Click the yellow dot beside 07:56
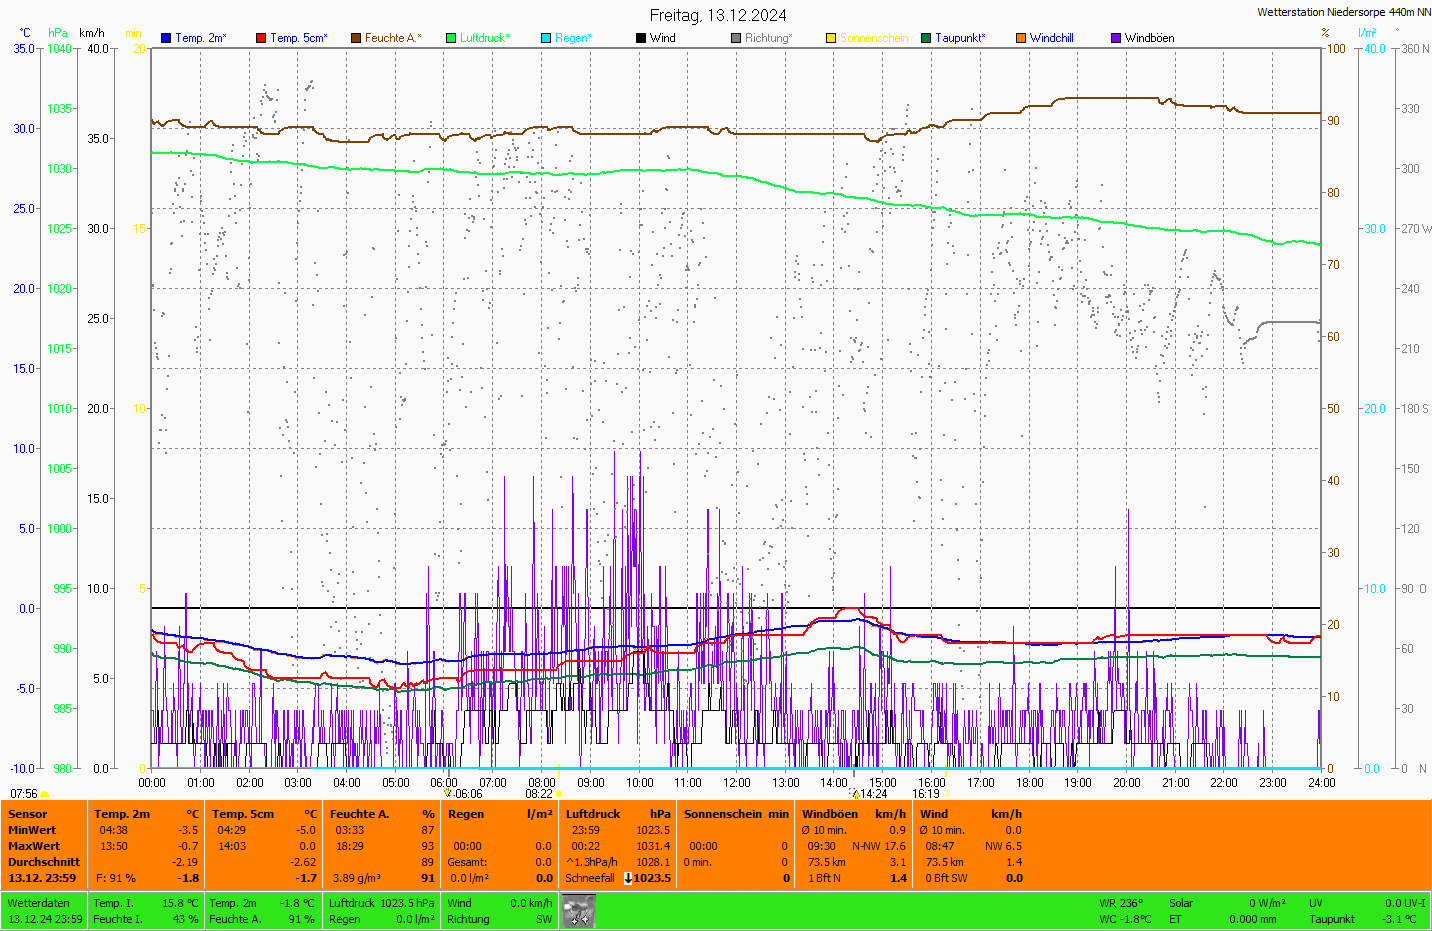The width and height of the screenshot is (1432, 931). pyautogui.click(x=45, y=794)
